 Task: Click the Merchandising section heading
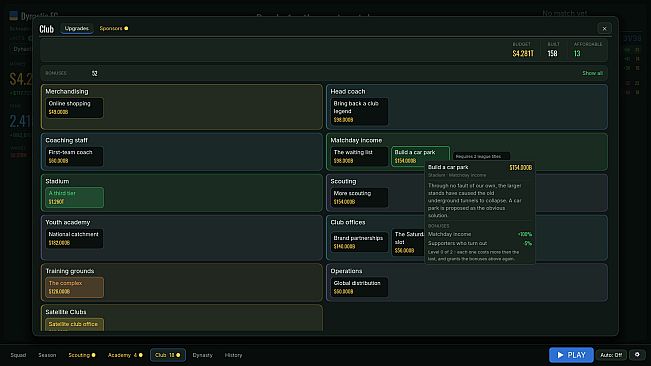click(67, 91)
